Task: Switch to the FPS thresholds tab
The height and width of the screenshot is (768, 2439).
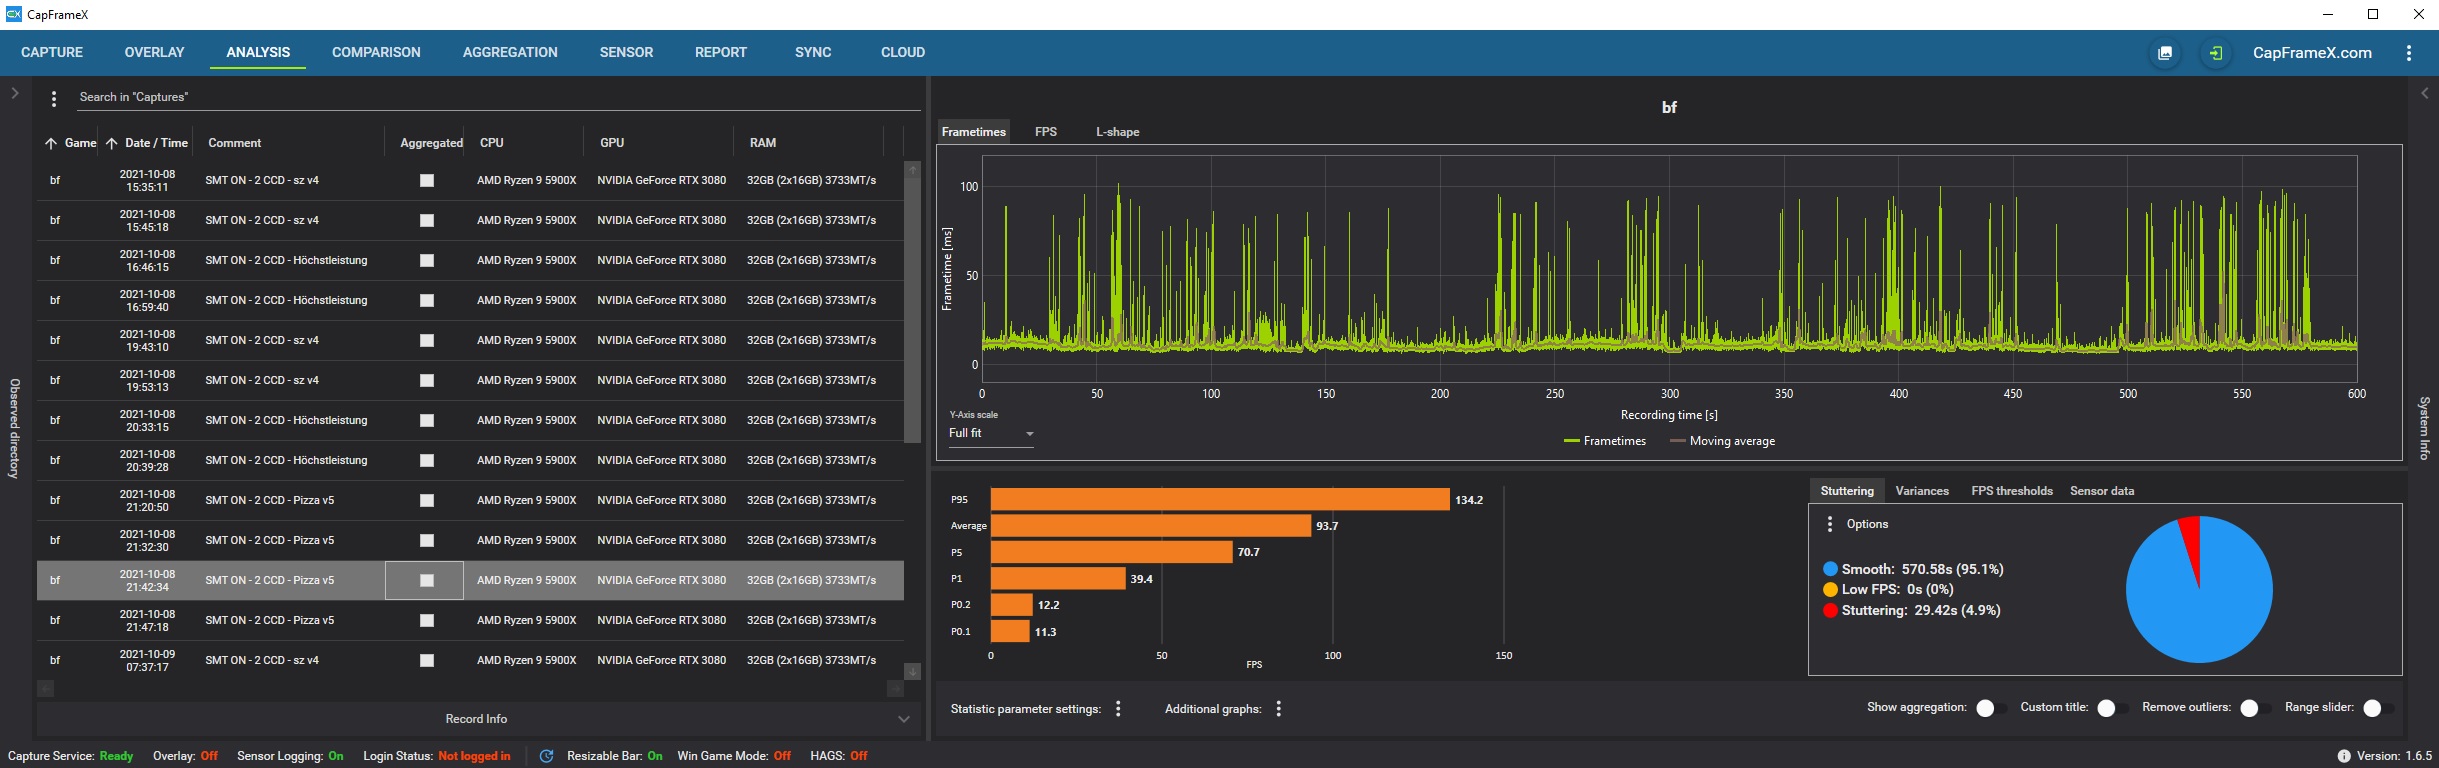Action: tap(2012, 491)
